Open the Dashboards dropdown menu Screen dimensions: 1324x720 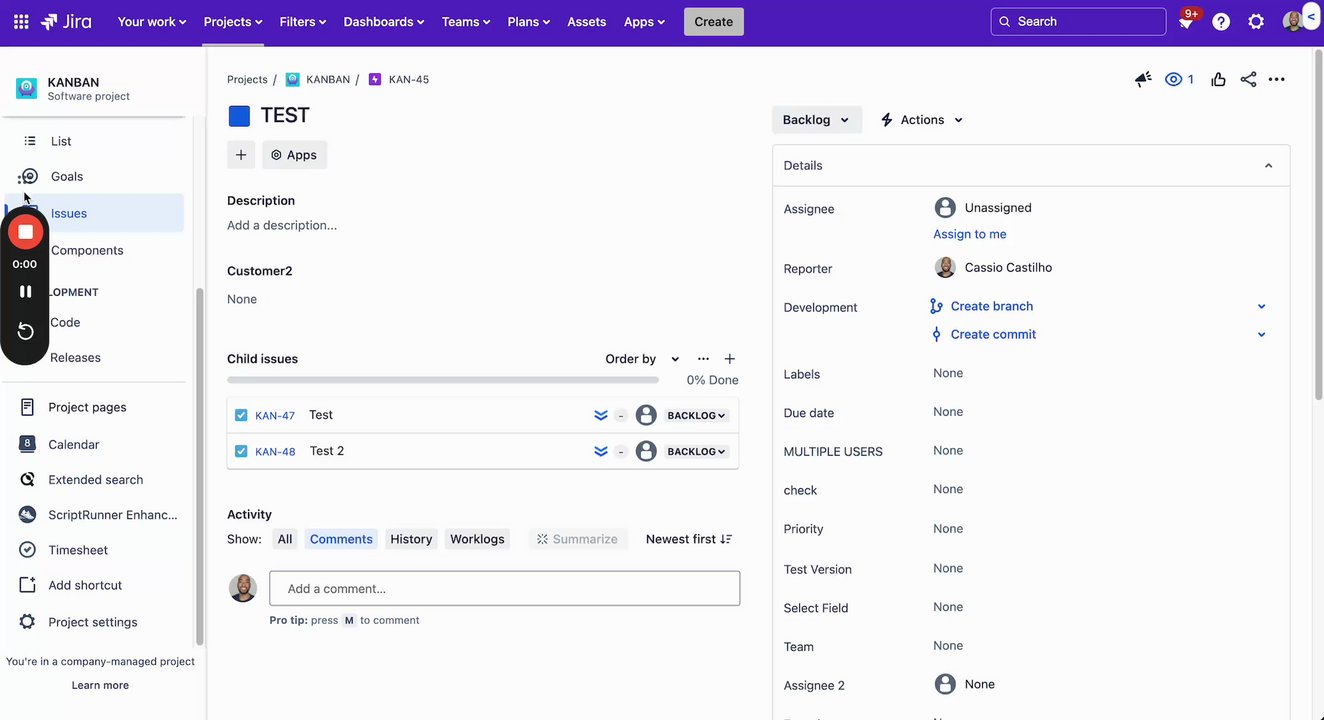[x=384, y=21]
